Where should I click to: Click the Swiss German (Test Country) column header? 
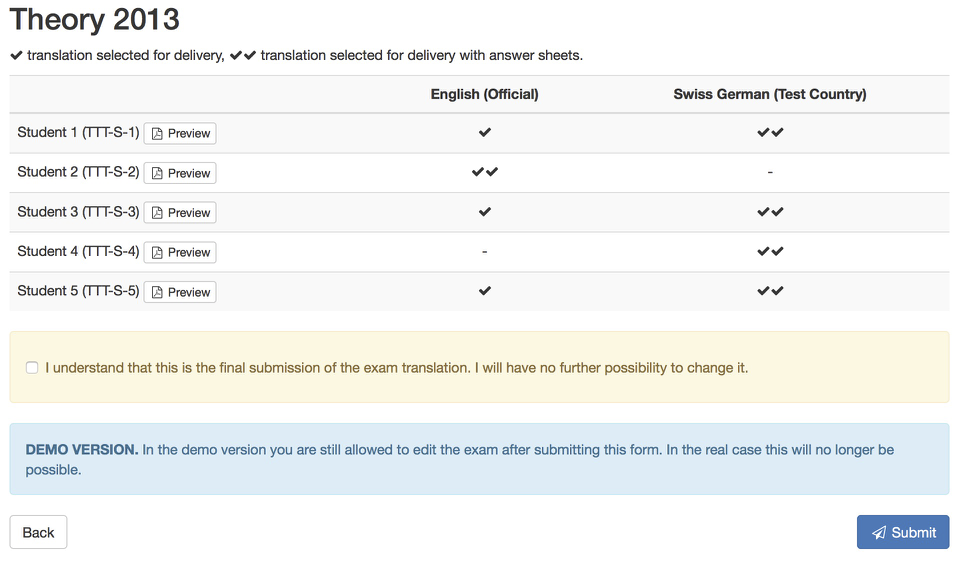(x=770, y=94)
